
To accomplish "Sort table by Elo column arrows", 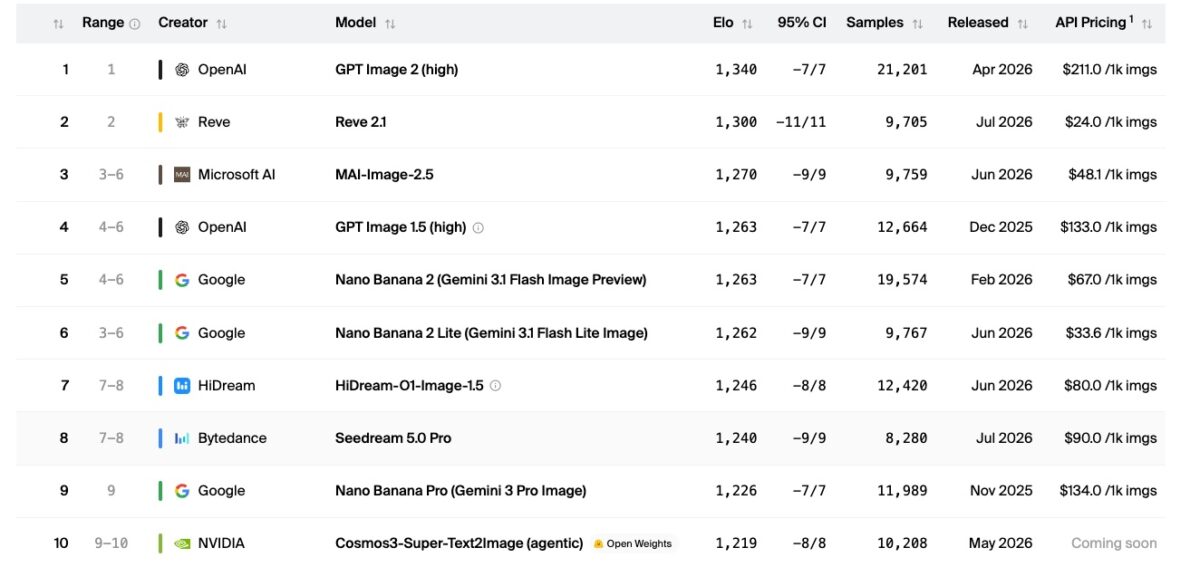I will [748, 23].
